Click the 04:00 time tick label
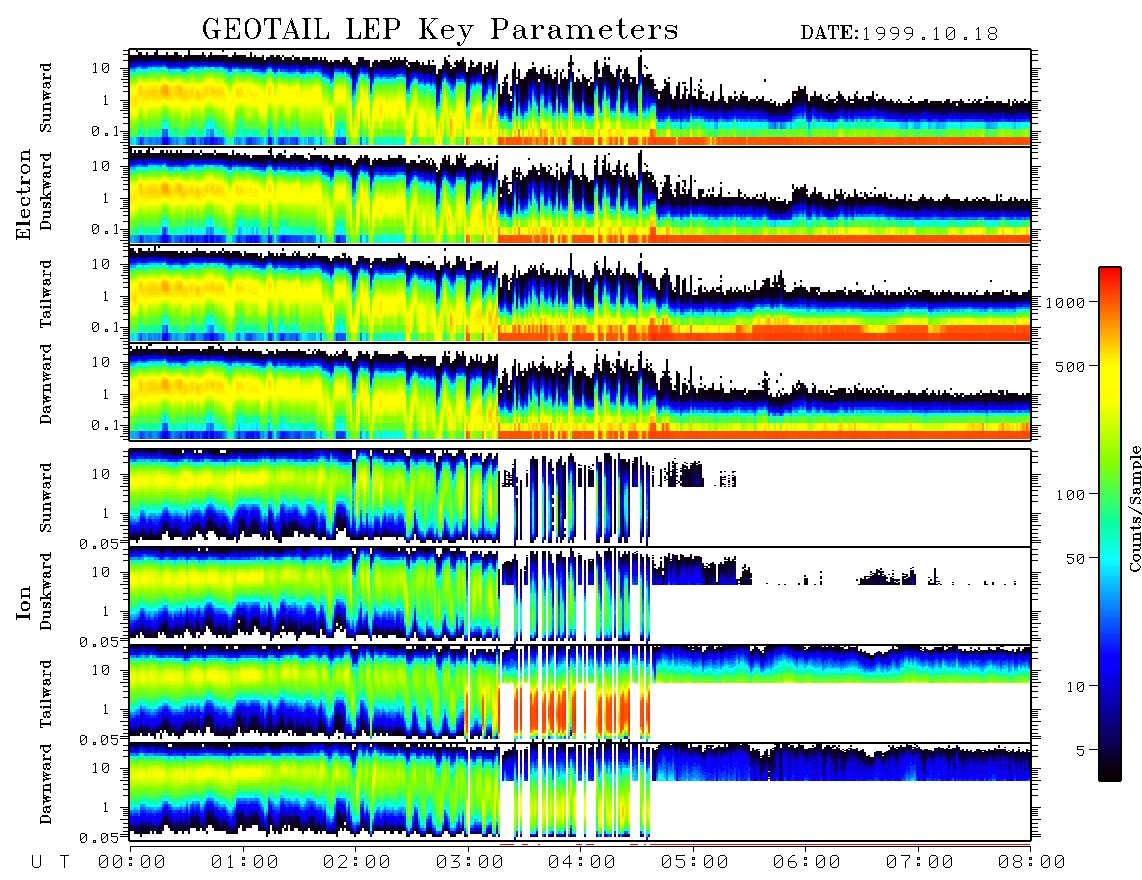Screen dimensions: 1142x880 (582, 863)
